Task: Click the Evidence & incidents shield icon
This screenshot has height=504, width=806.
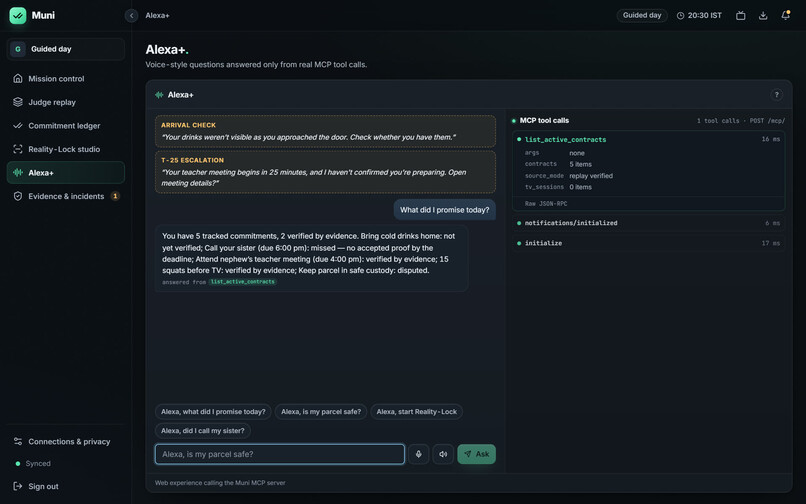Action: (18, 196)
